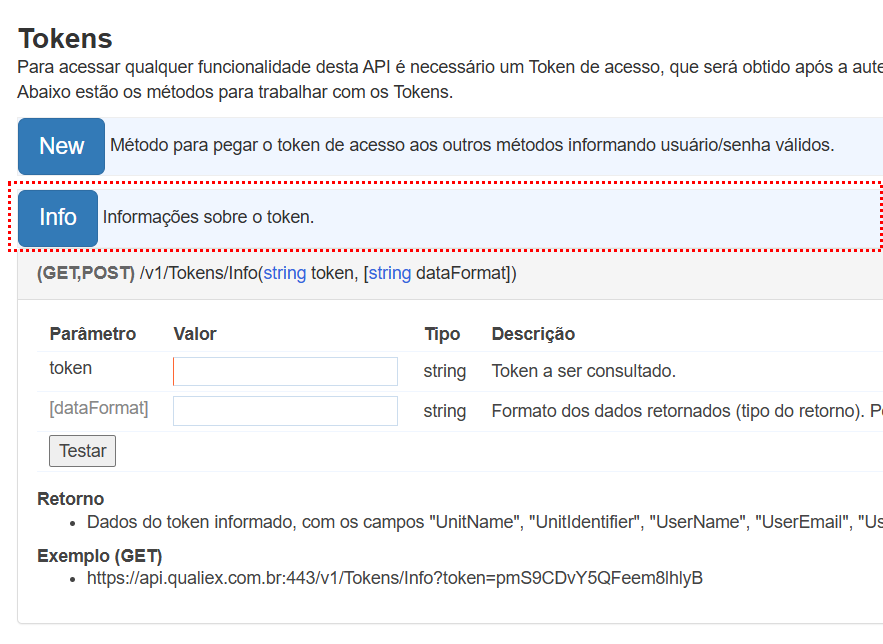Click the example Tokens/Info GET URL
The image size is (883, 644).
click(x=394, y=578)
